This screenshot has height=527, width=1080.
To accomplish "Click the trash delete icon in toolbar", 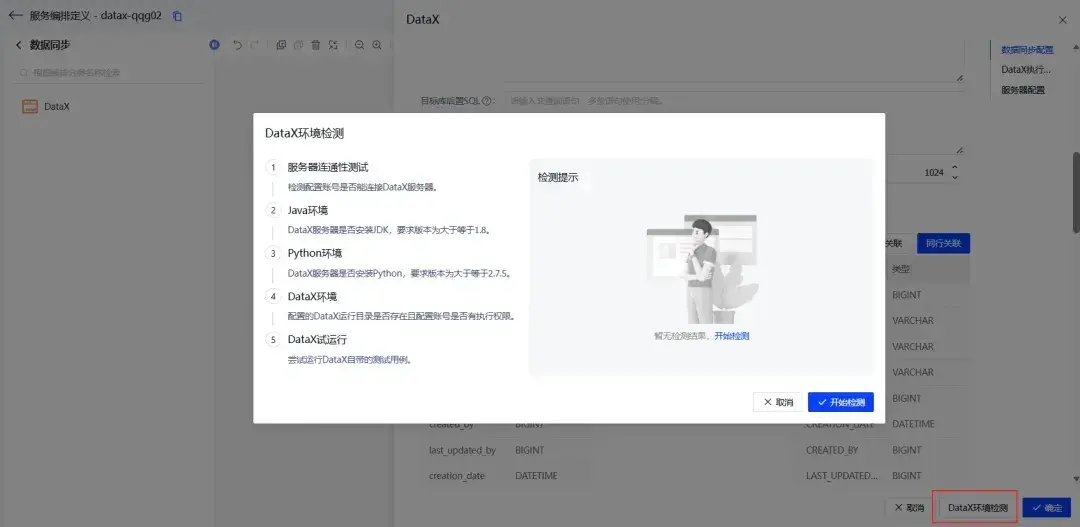I will [x=315, y=45].
